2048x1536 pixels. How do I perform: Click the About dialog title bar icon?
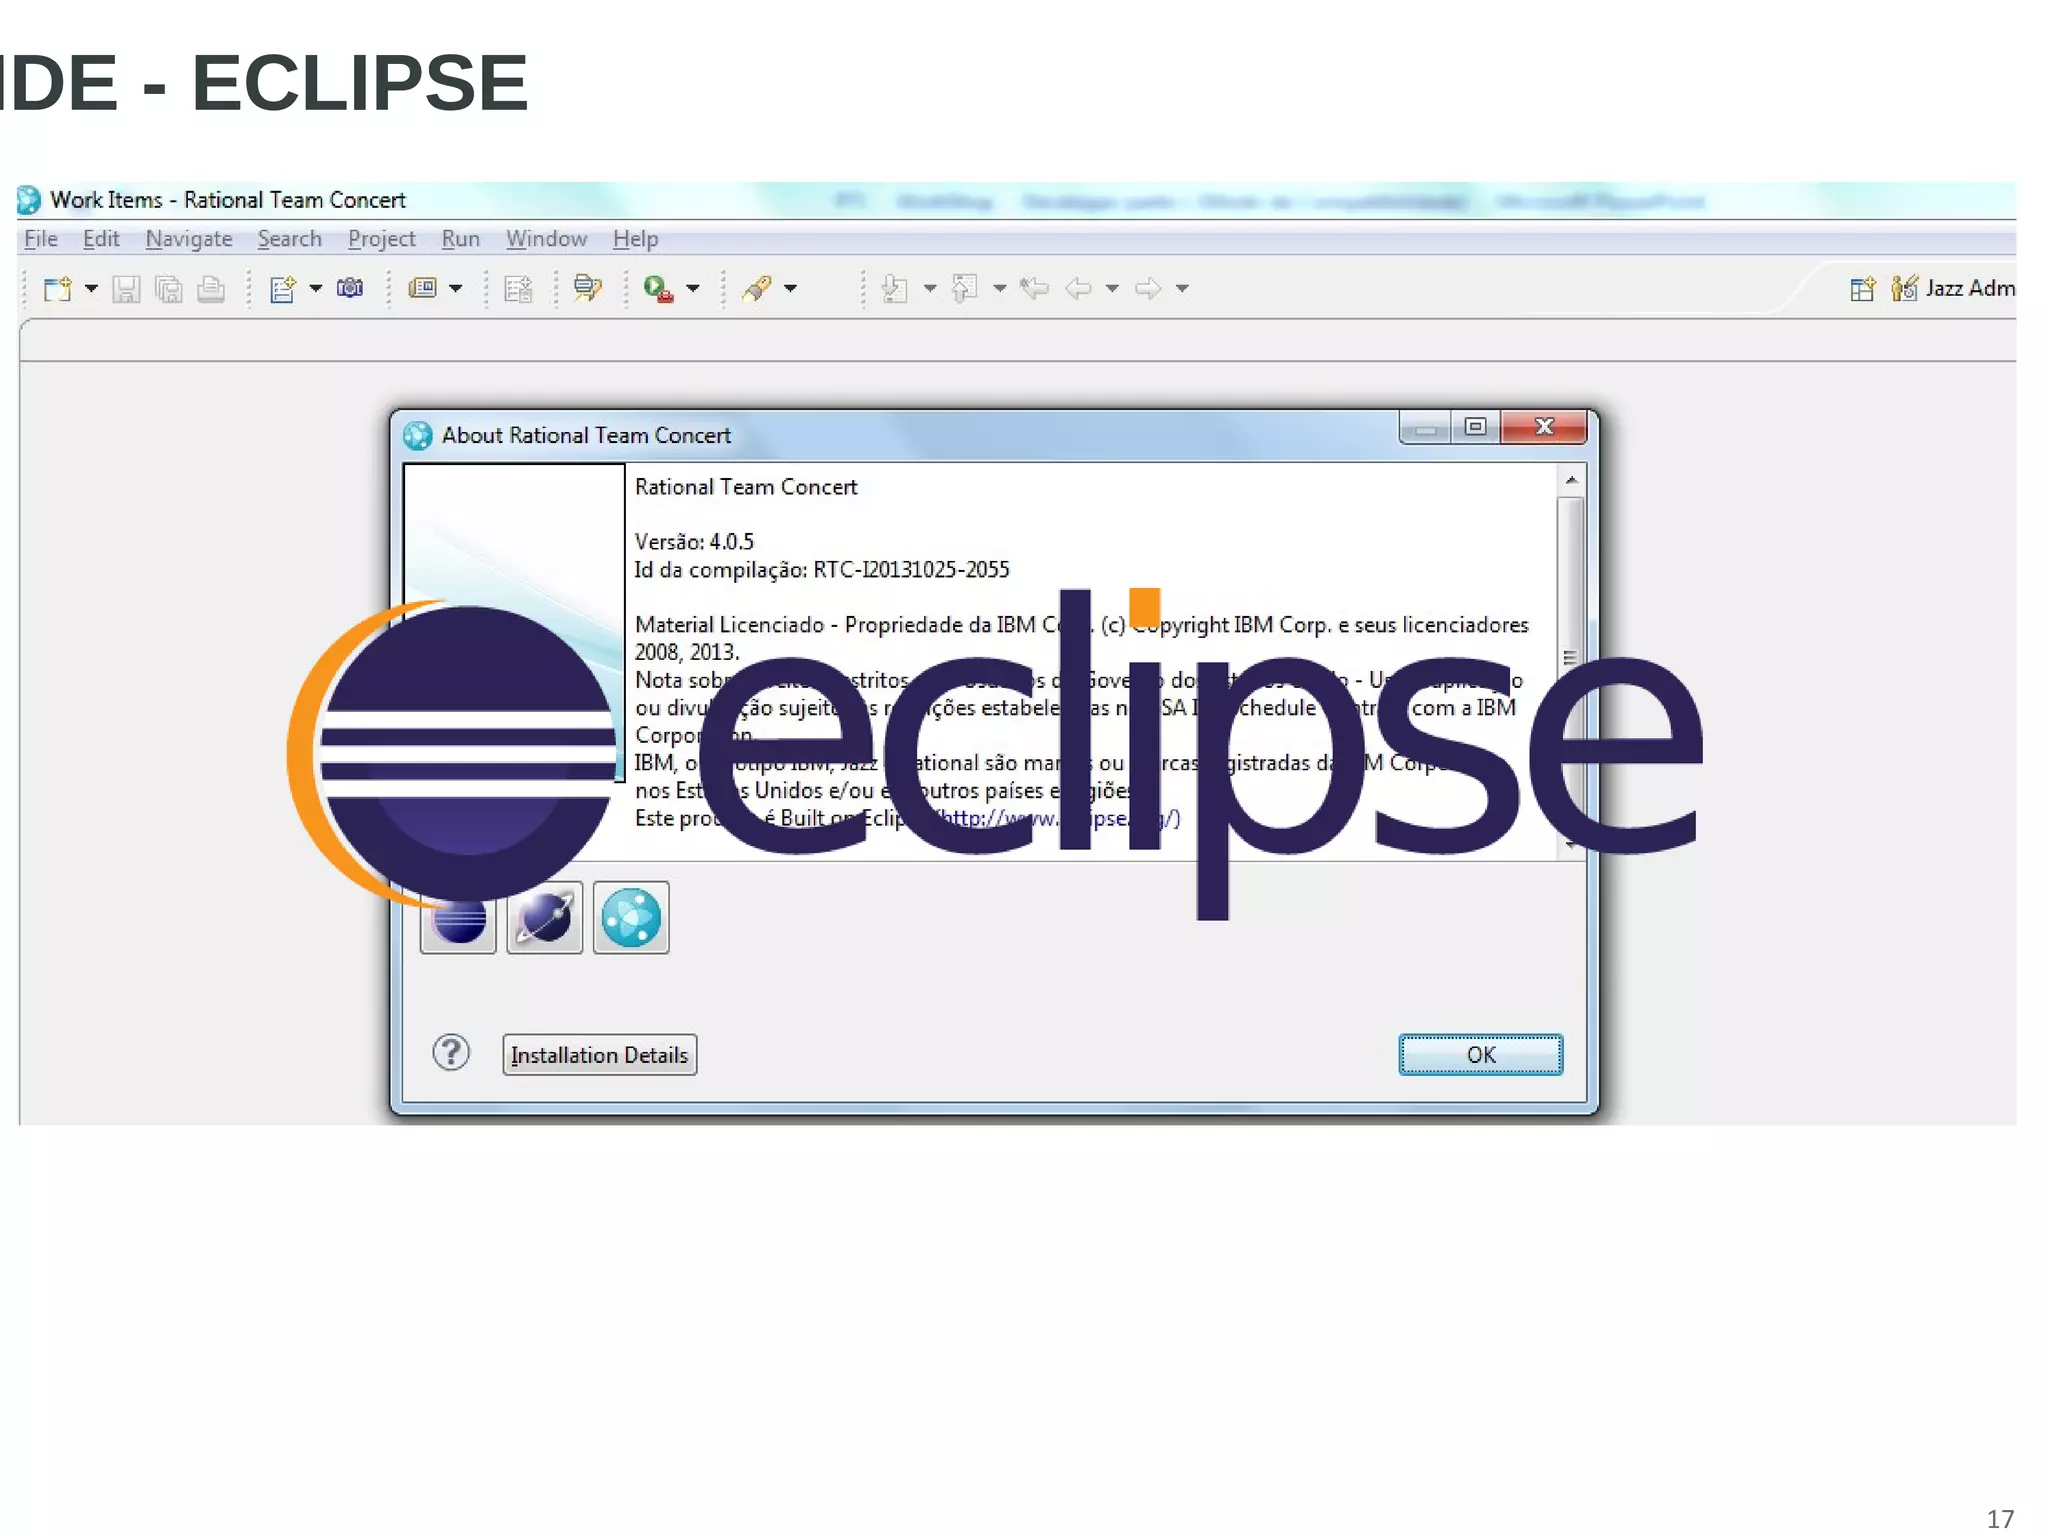(417, 436)
